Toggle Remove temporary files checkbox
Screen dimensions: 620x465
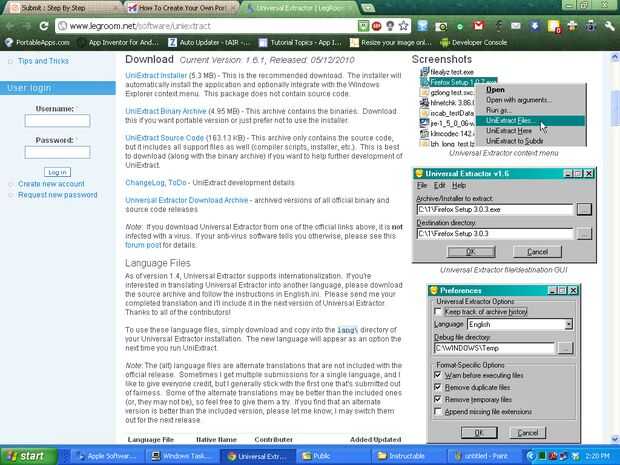pyautogui.click(x=438, y=399)
